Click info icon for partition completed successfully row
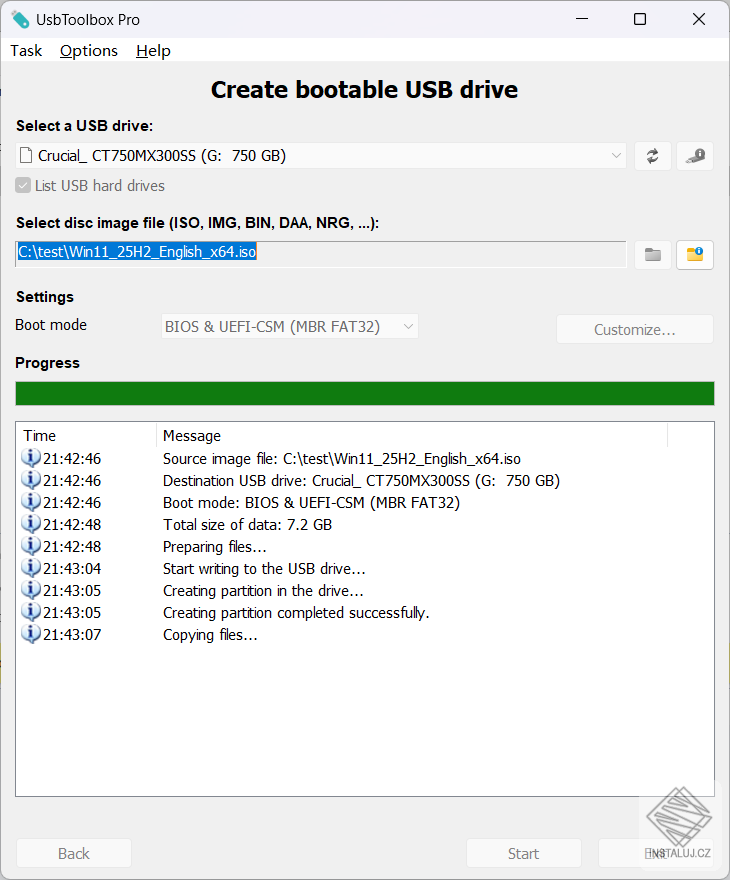This screenshot has height=880, width=730. coord(31,612)
